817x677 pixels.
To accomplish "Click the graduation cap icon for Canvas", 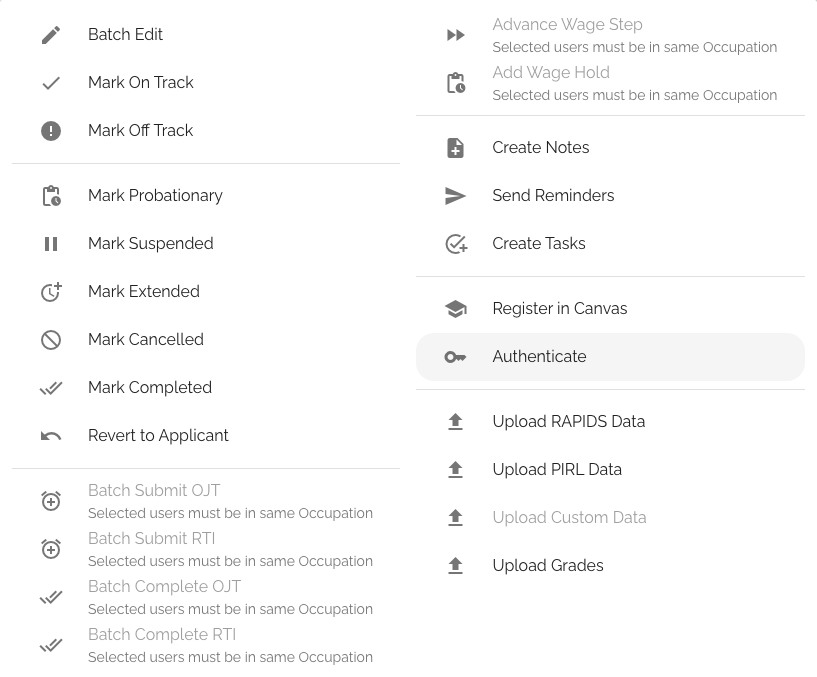I will point(455,309).
